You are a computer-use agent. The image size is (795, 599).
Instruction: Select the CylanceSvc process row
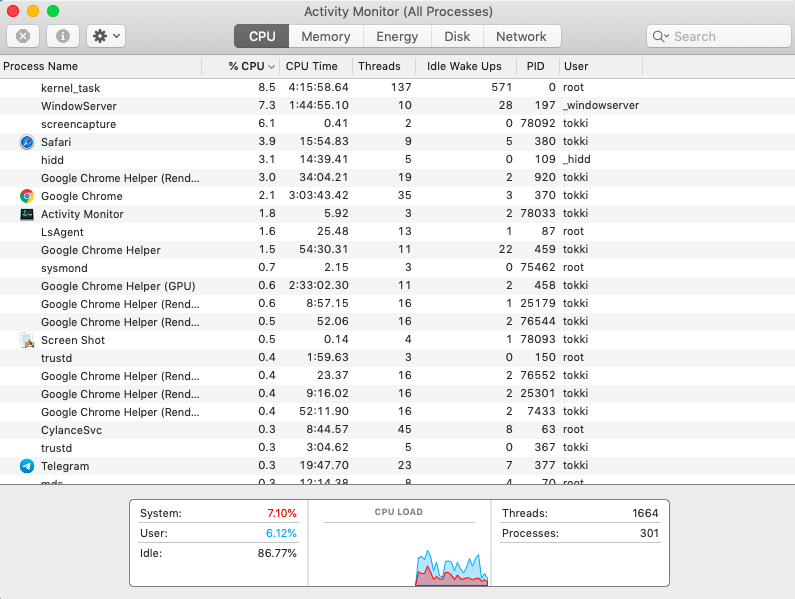click(398, 430)
